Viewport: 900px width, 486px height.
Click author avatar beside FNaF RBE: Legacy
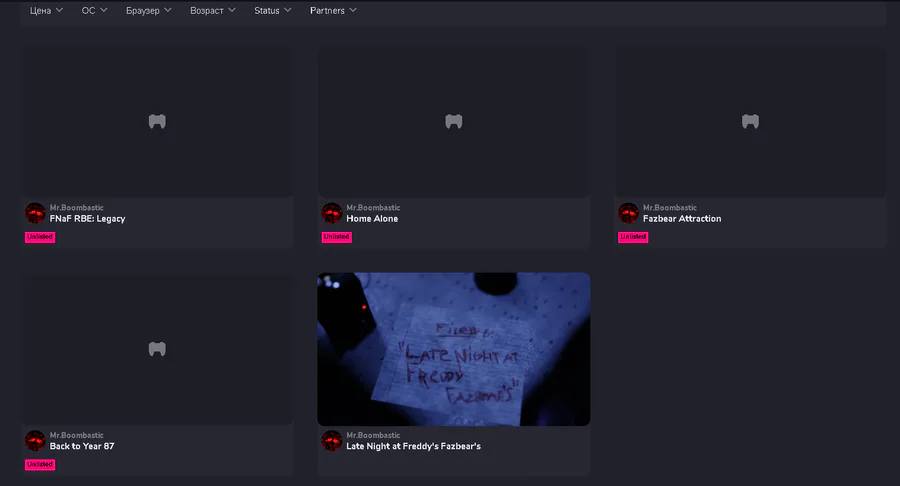[x=35, y=213]
